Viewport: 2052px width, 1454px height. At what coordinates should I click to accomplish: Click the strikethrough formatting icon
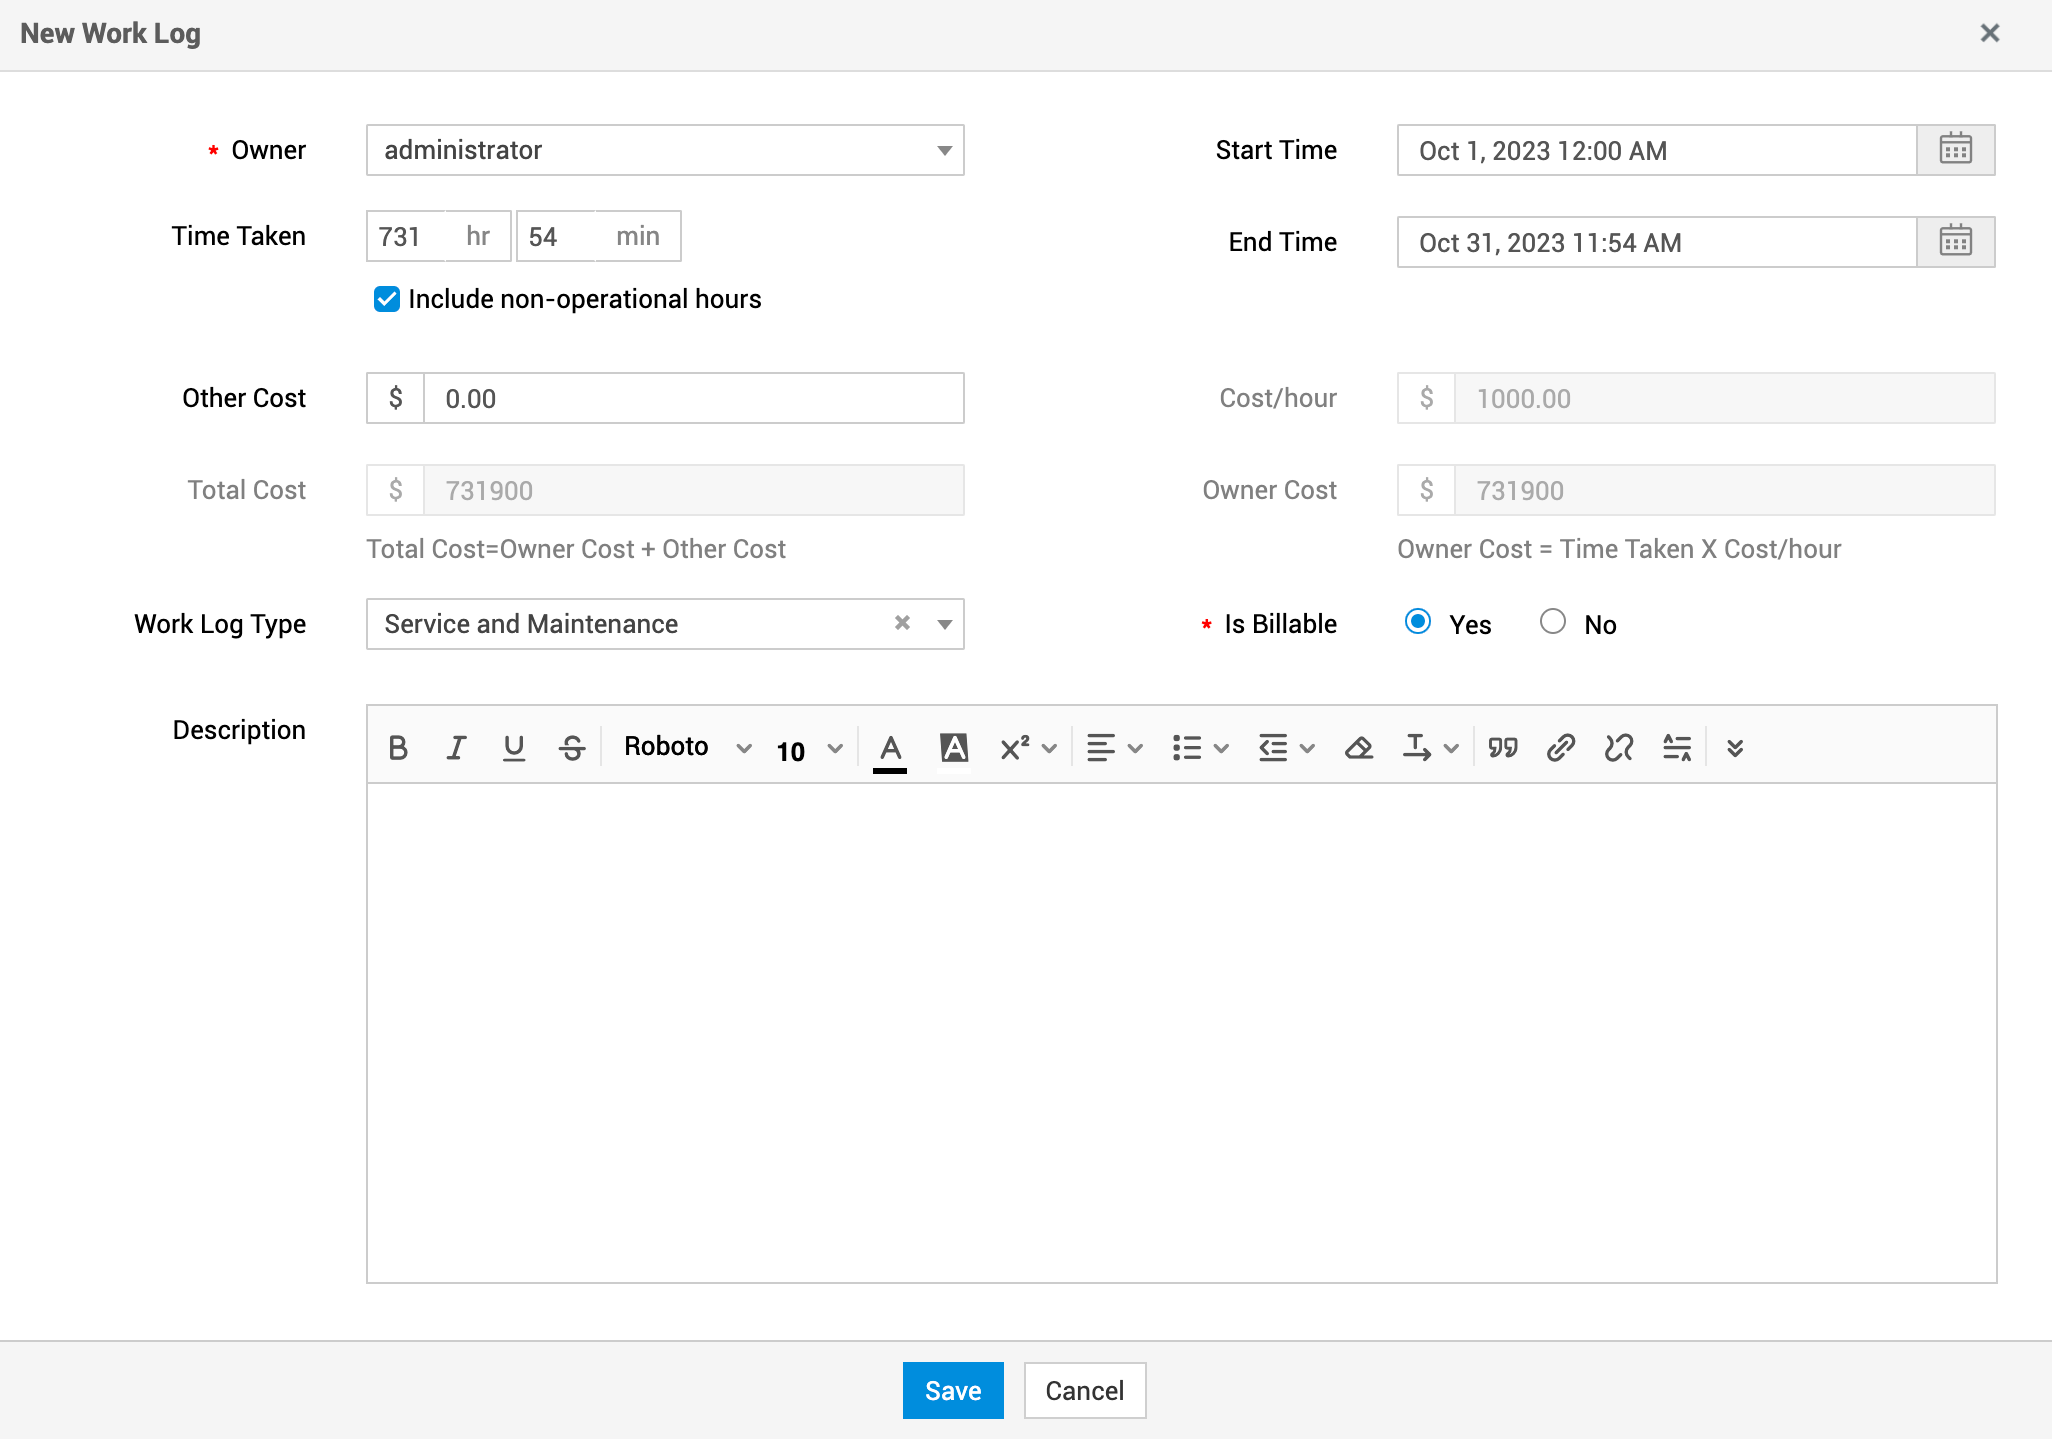click(572, 748)
